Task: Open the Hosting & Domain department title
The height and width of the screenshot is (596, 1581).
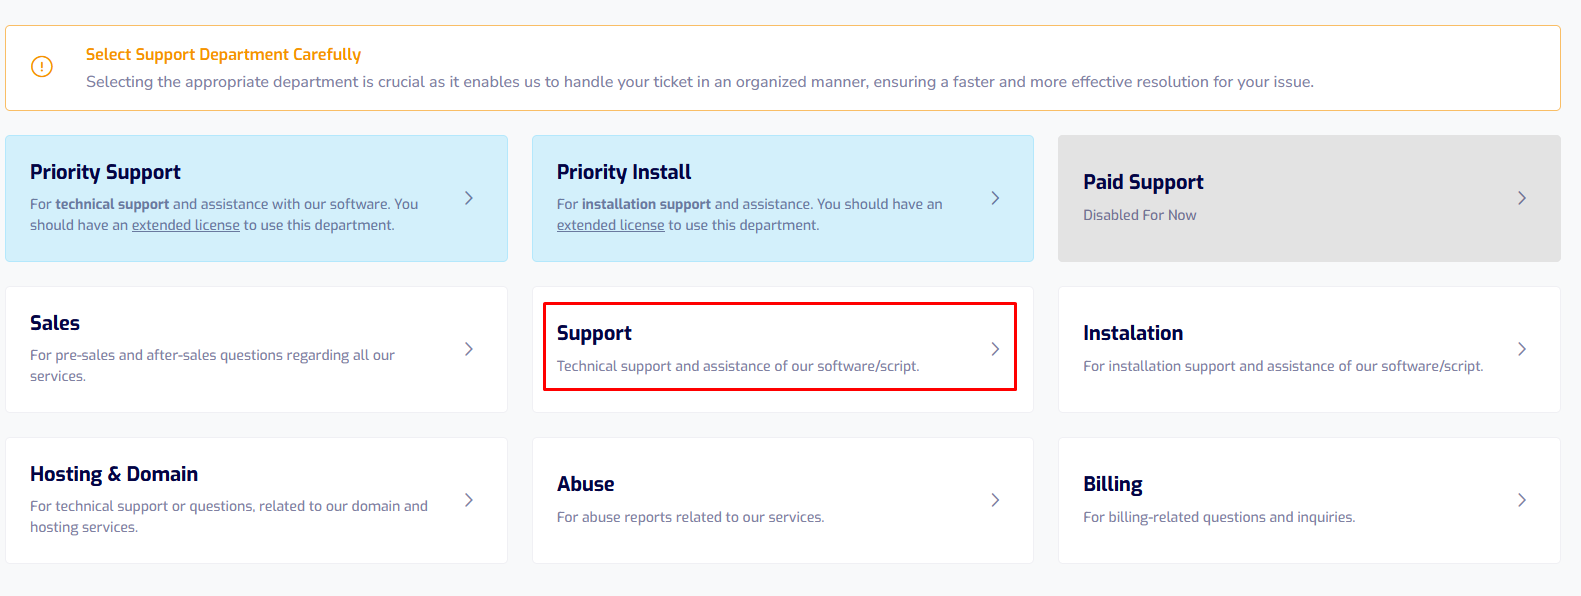Action: (x=114, y=474)
